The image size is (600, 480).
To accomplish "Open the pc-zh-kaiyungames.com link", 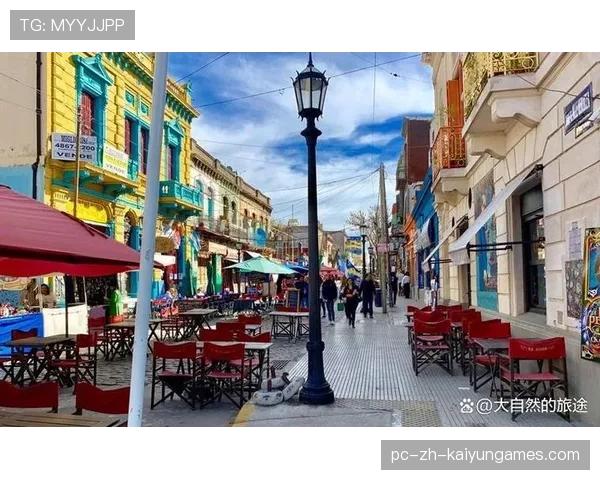I will pos(483,456).
